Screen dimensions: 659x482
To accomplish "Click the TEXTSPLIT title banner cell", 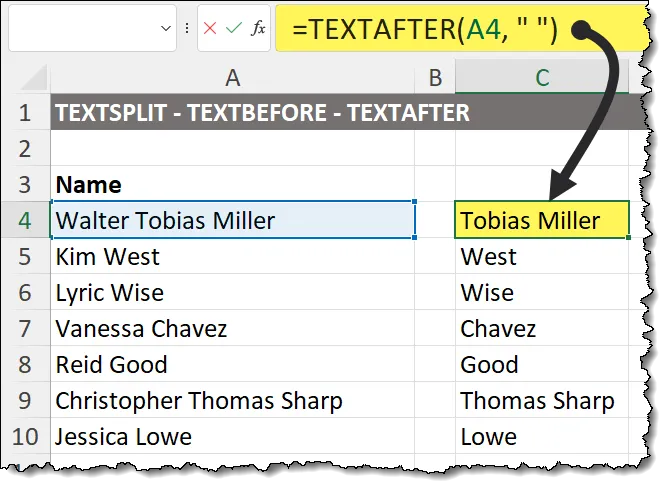I will tap(232, 112).
